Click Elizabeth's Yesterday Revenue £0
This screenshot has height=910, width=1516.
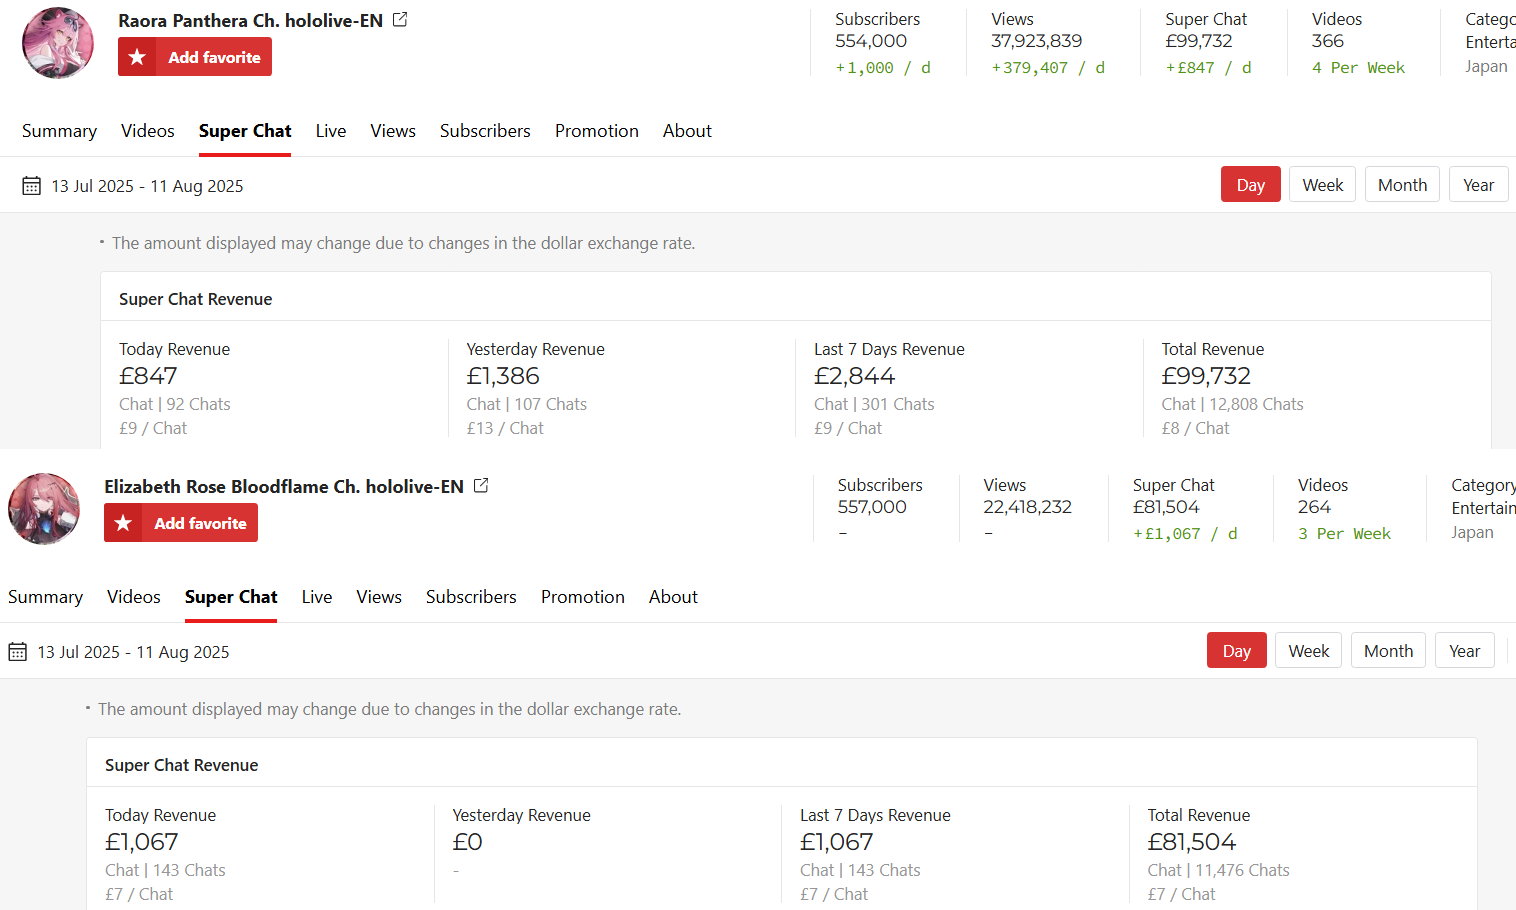point(468,842)
